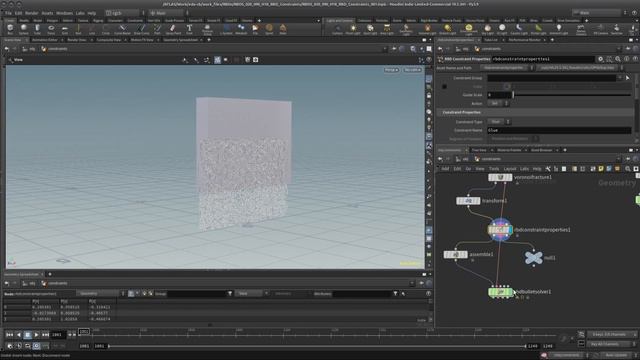Switch to Performance Monitor tab
Screen dimensions: 640x360
coord(524,40)
